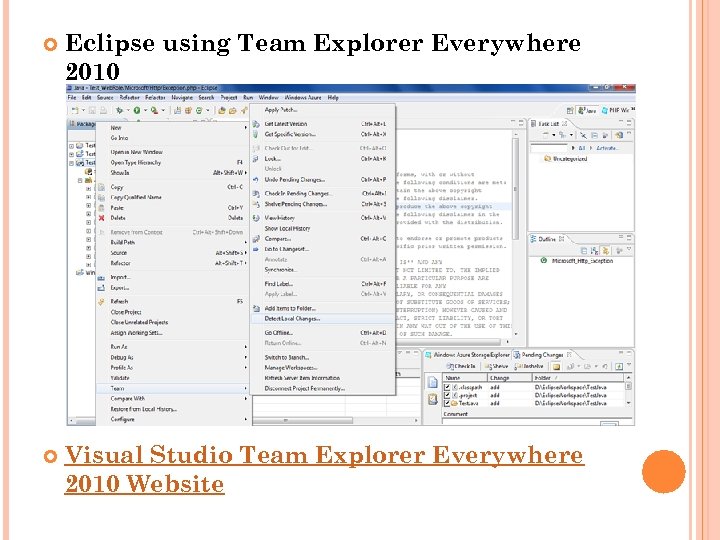This screenshot has width=720, height=540.
Task: Sort by Name column header in Pending Changes
Action: (x=465, y=377)
